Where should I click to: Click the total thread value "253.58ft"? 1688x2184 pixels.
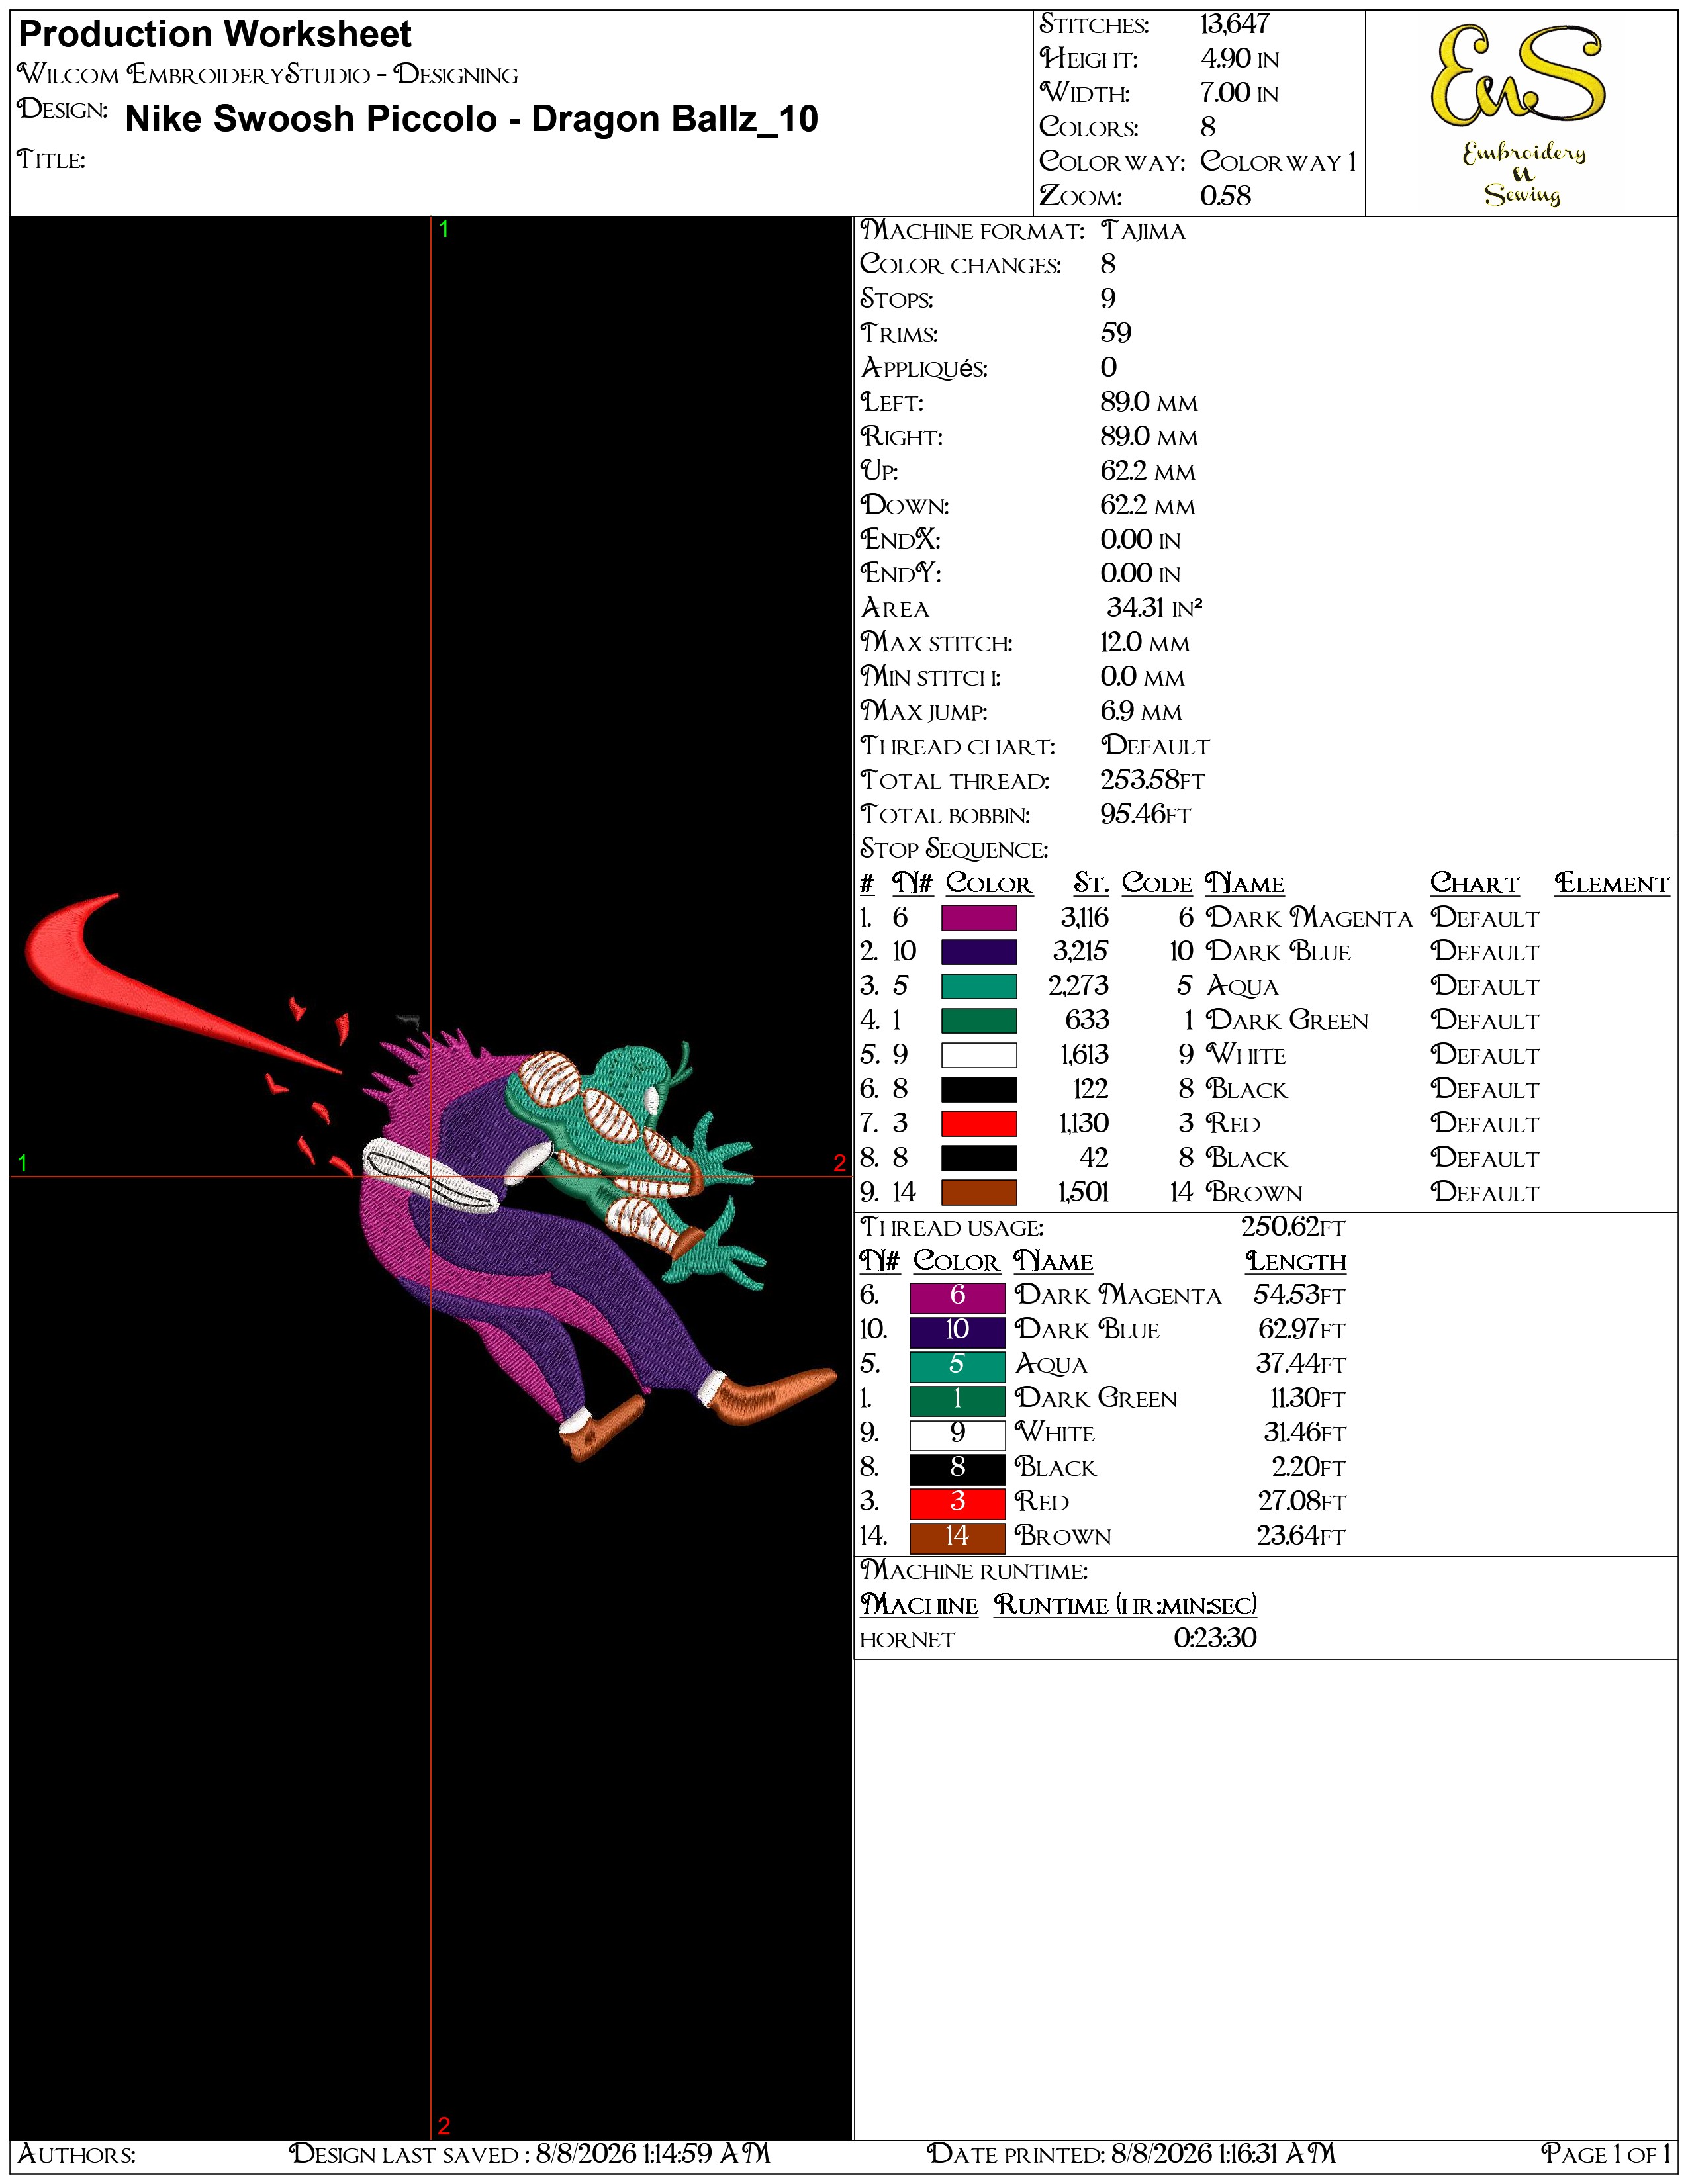click(1153, 780)
